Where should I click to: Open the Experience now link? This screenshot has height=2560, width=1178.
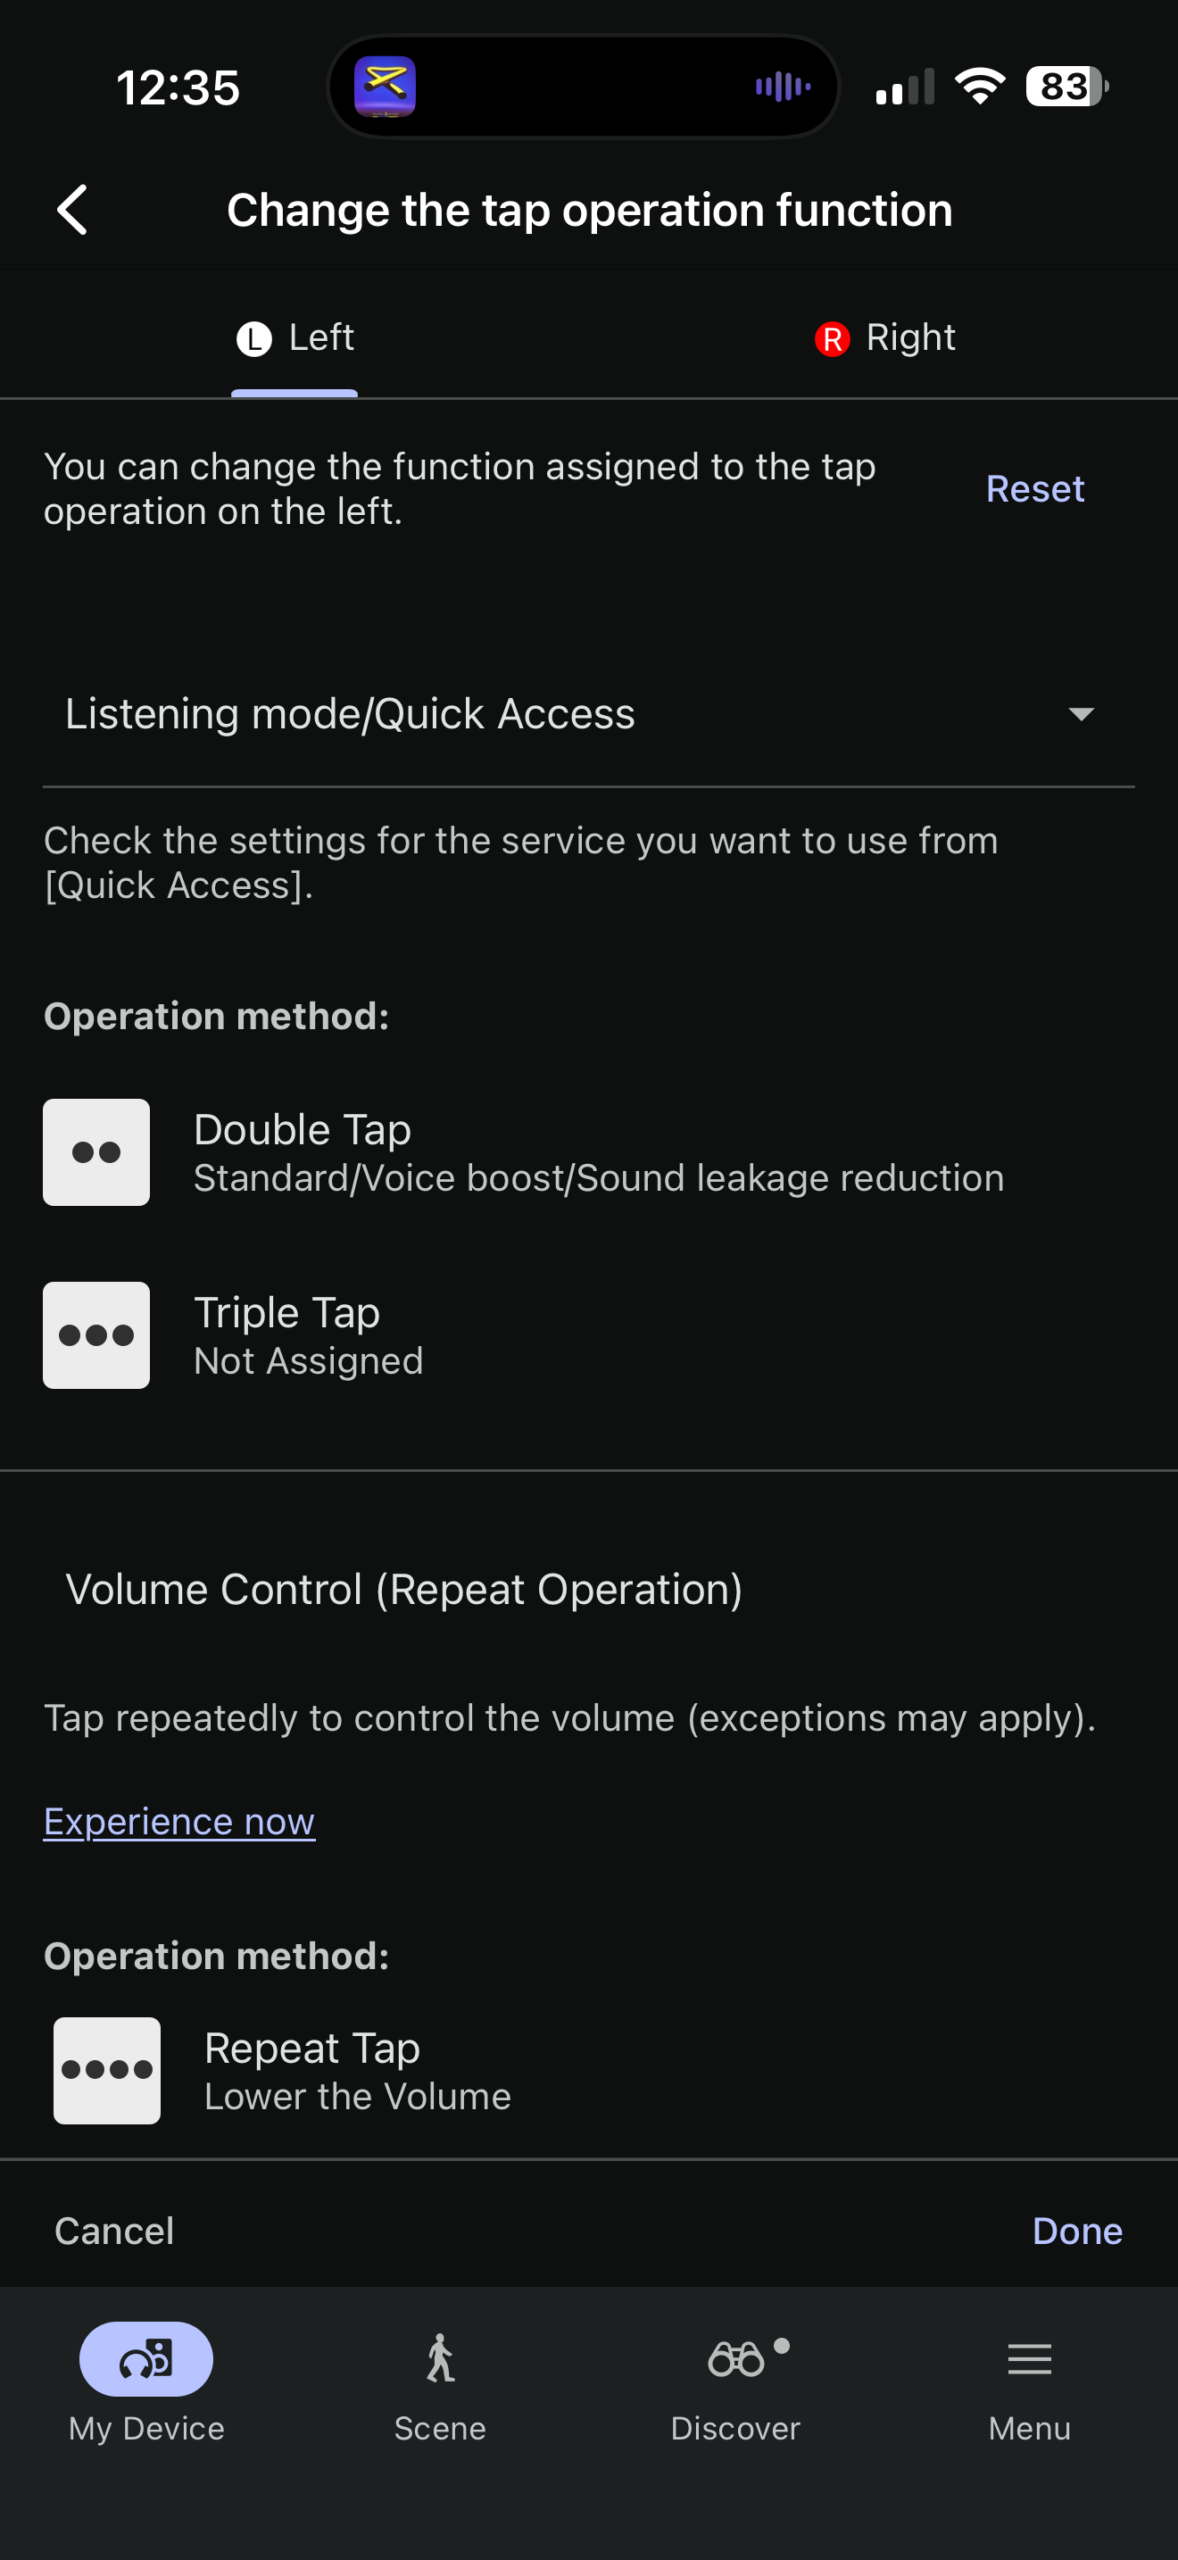coord(179,1822)
